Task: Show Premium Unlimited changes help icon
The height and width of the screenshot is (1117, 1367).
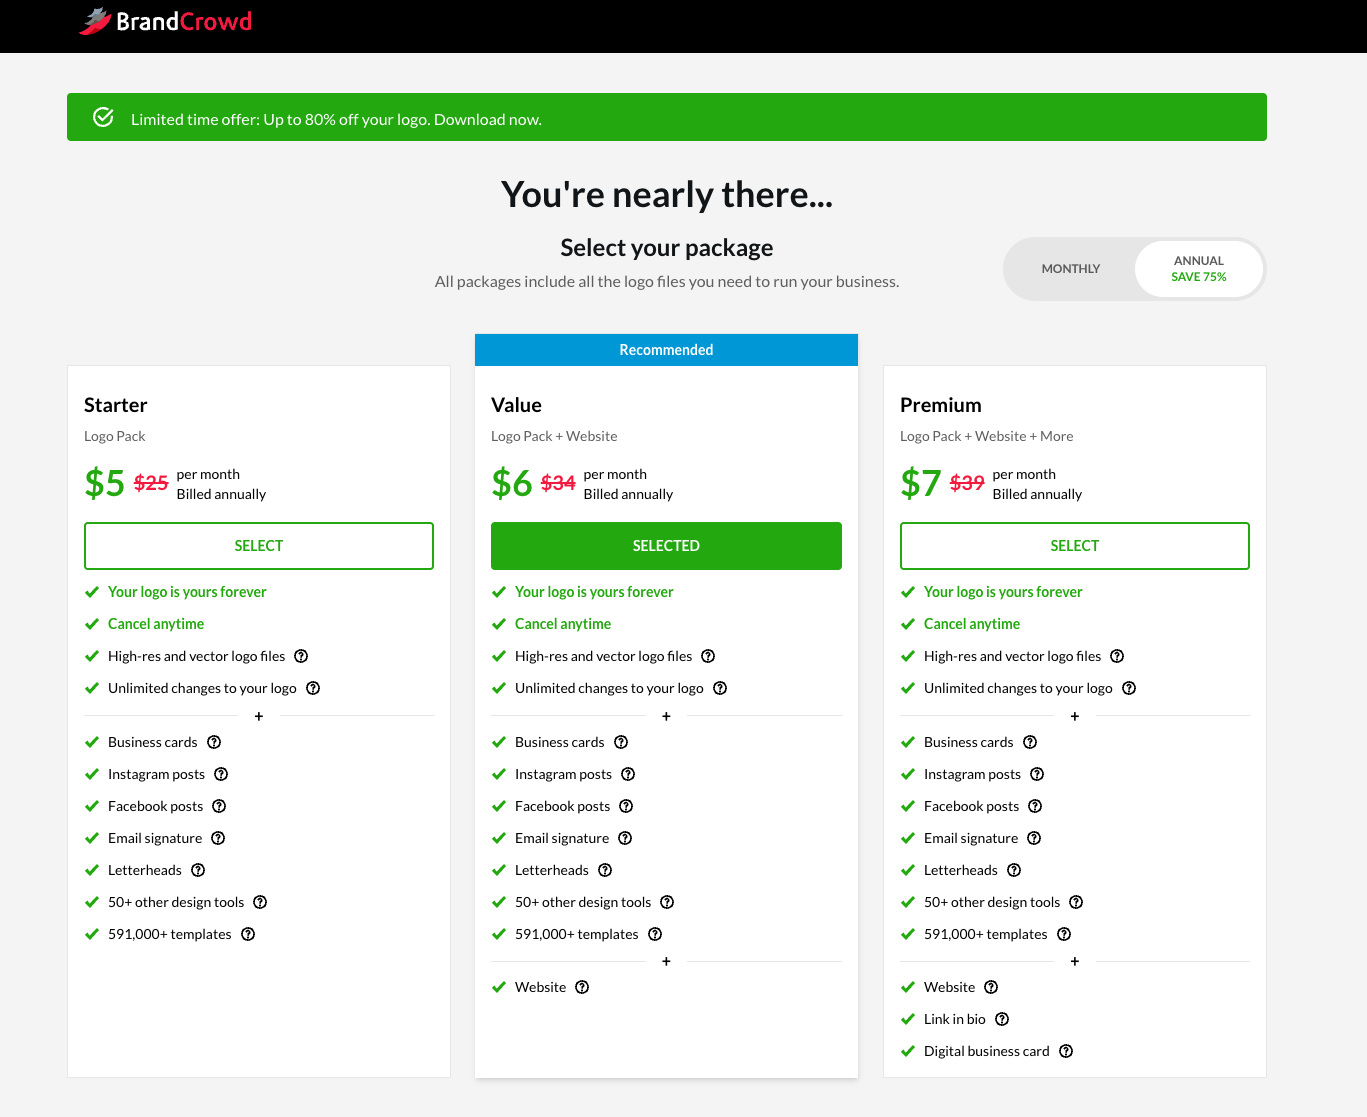Action: 1129,688
